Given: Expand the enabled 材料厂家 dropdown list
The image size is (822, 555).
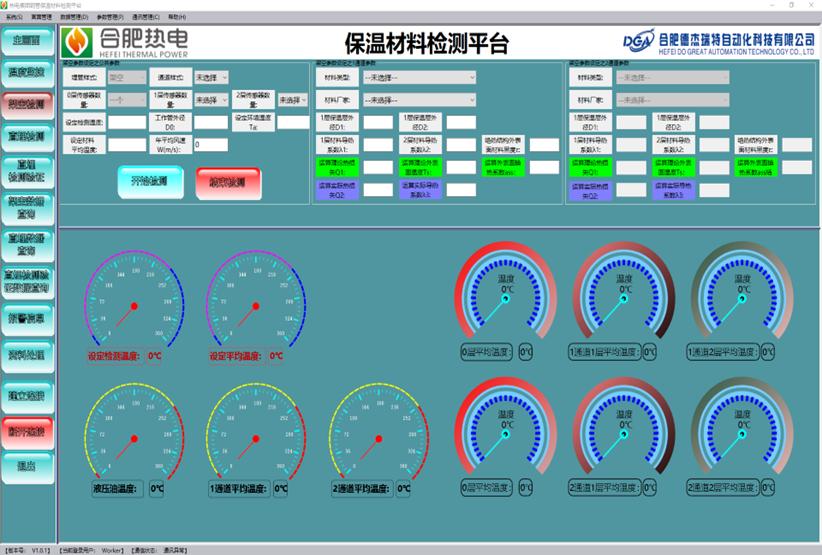Looking at the screenshot, I should click(x=419, y=100).
